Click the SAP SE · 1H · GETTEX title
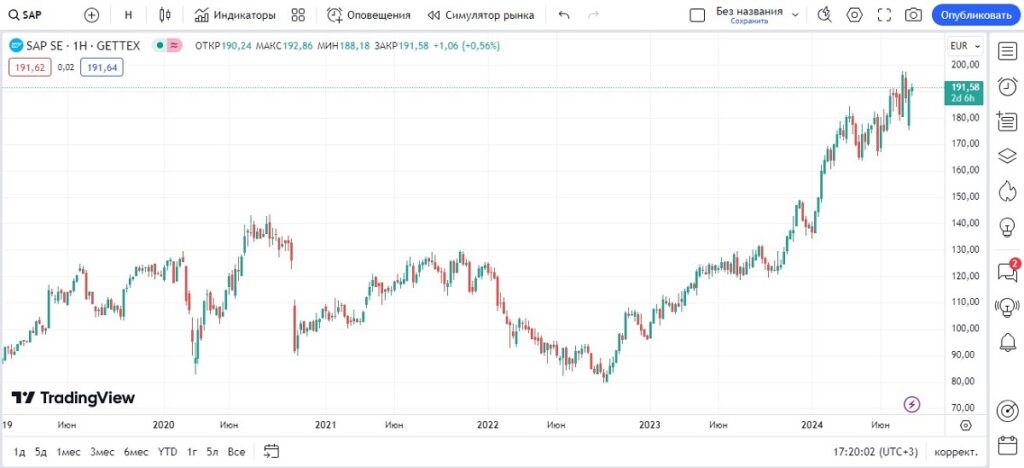The height and width of the screenshot is (468, 1024). click(82, 46)
